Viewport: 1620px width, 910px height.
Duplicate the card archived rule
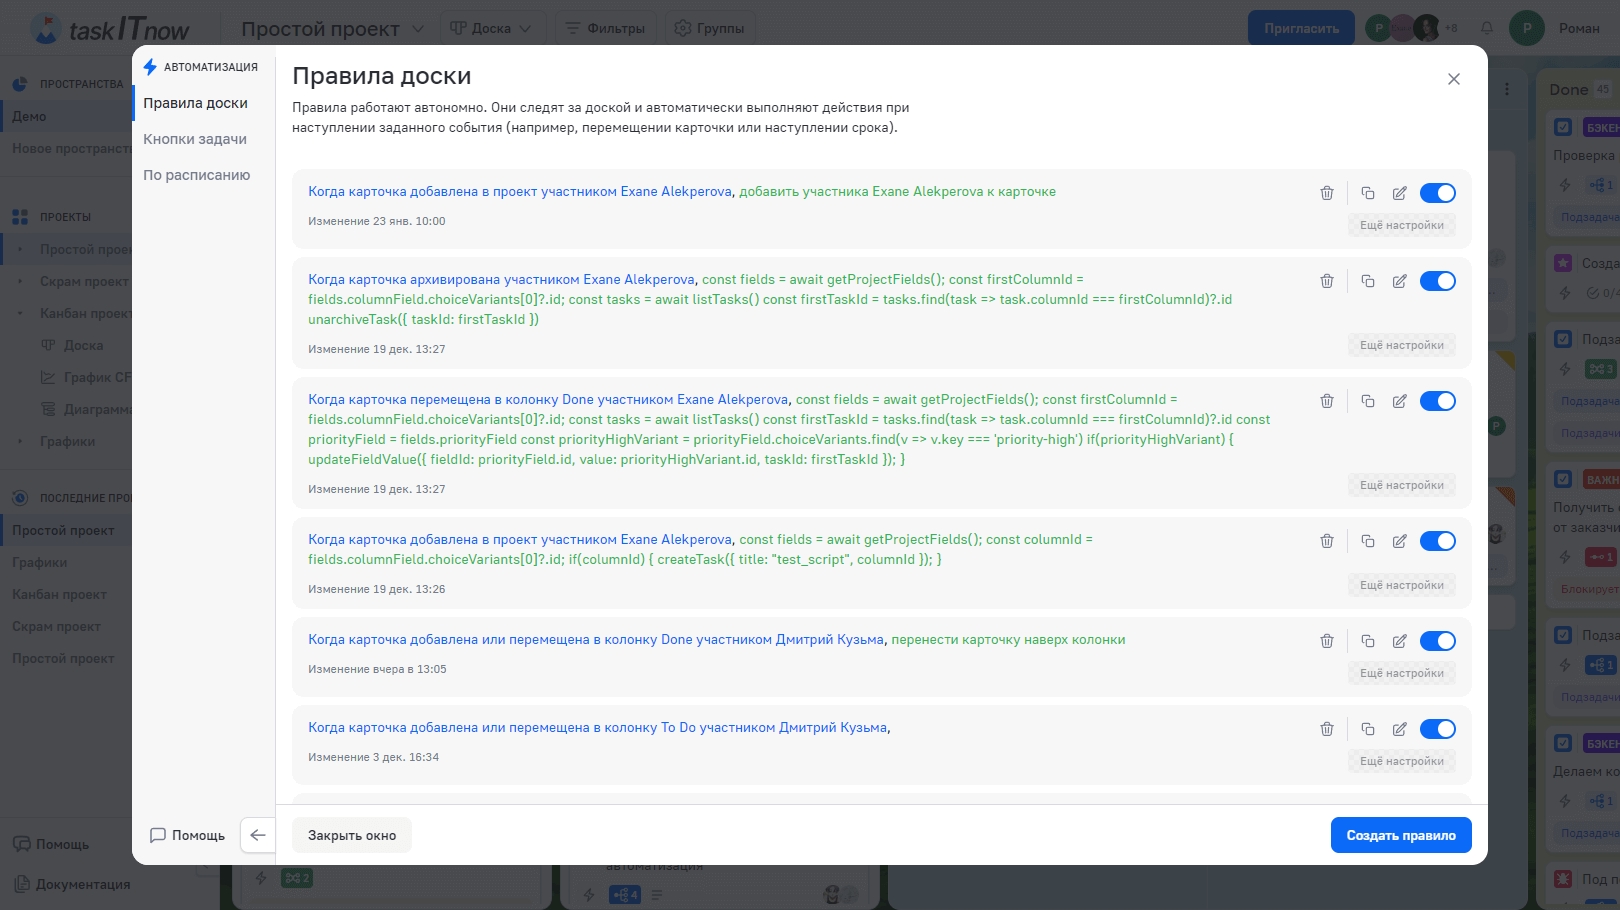pos(1367,281)
